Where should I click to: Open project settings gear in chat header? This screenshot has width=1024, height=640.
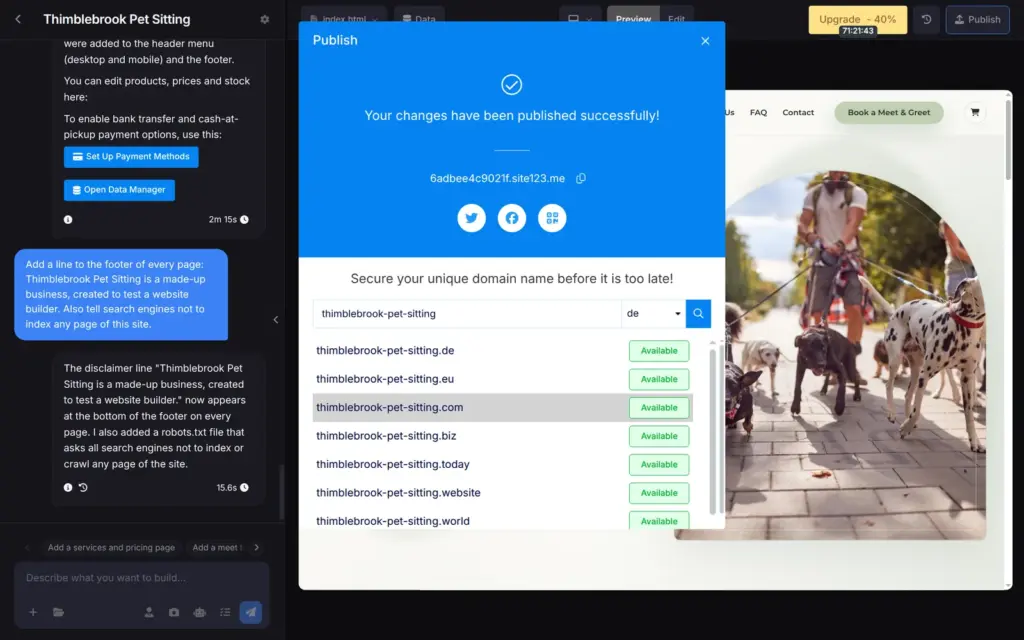(264, 20)
